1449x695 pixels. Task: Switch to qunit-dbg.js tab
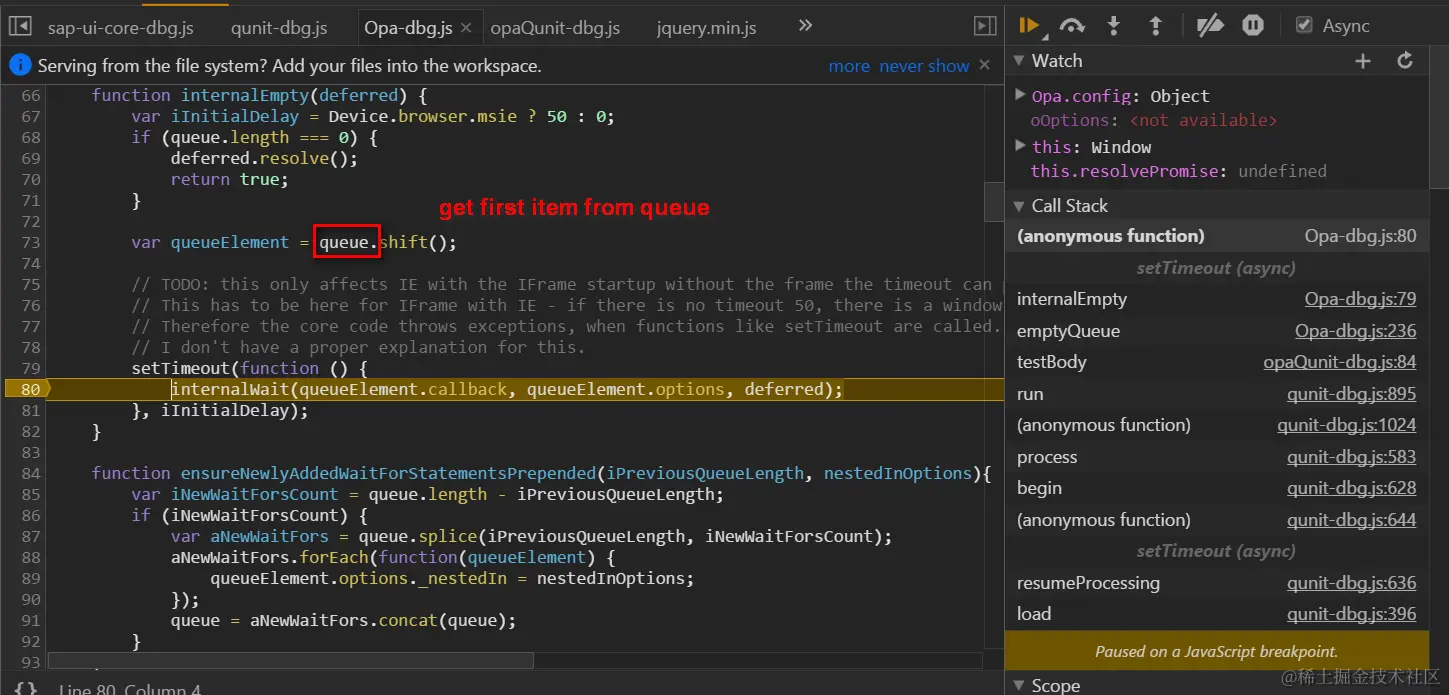point(279,28)
